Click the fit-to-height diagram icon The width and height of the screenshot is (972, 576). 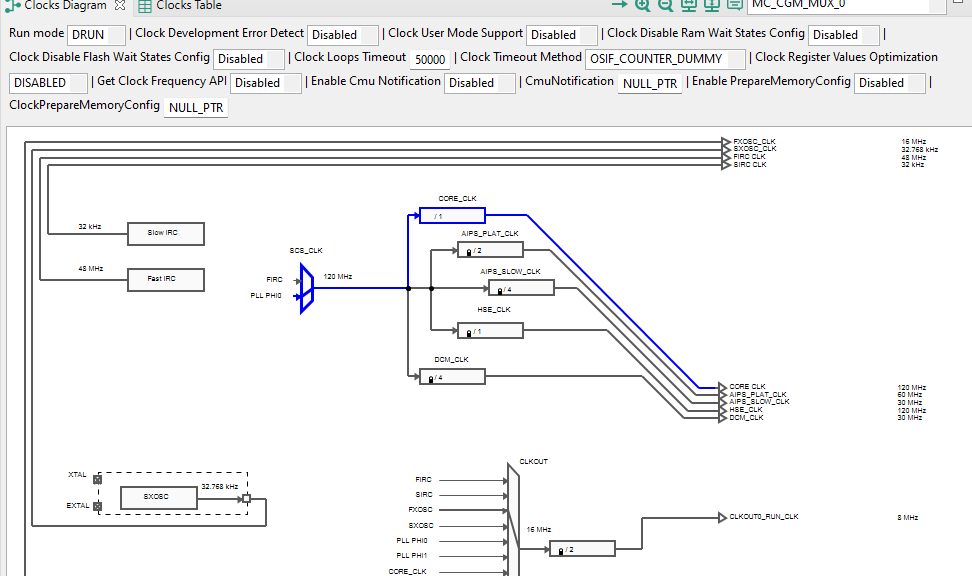tap(712, 5)
